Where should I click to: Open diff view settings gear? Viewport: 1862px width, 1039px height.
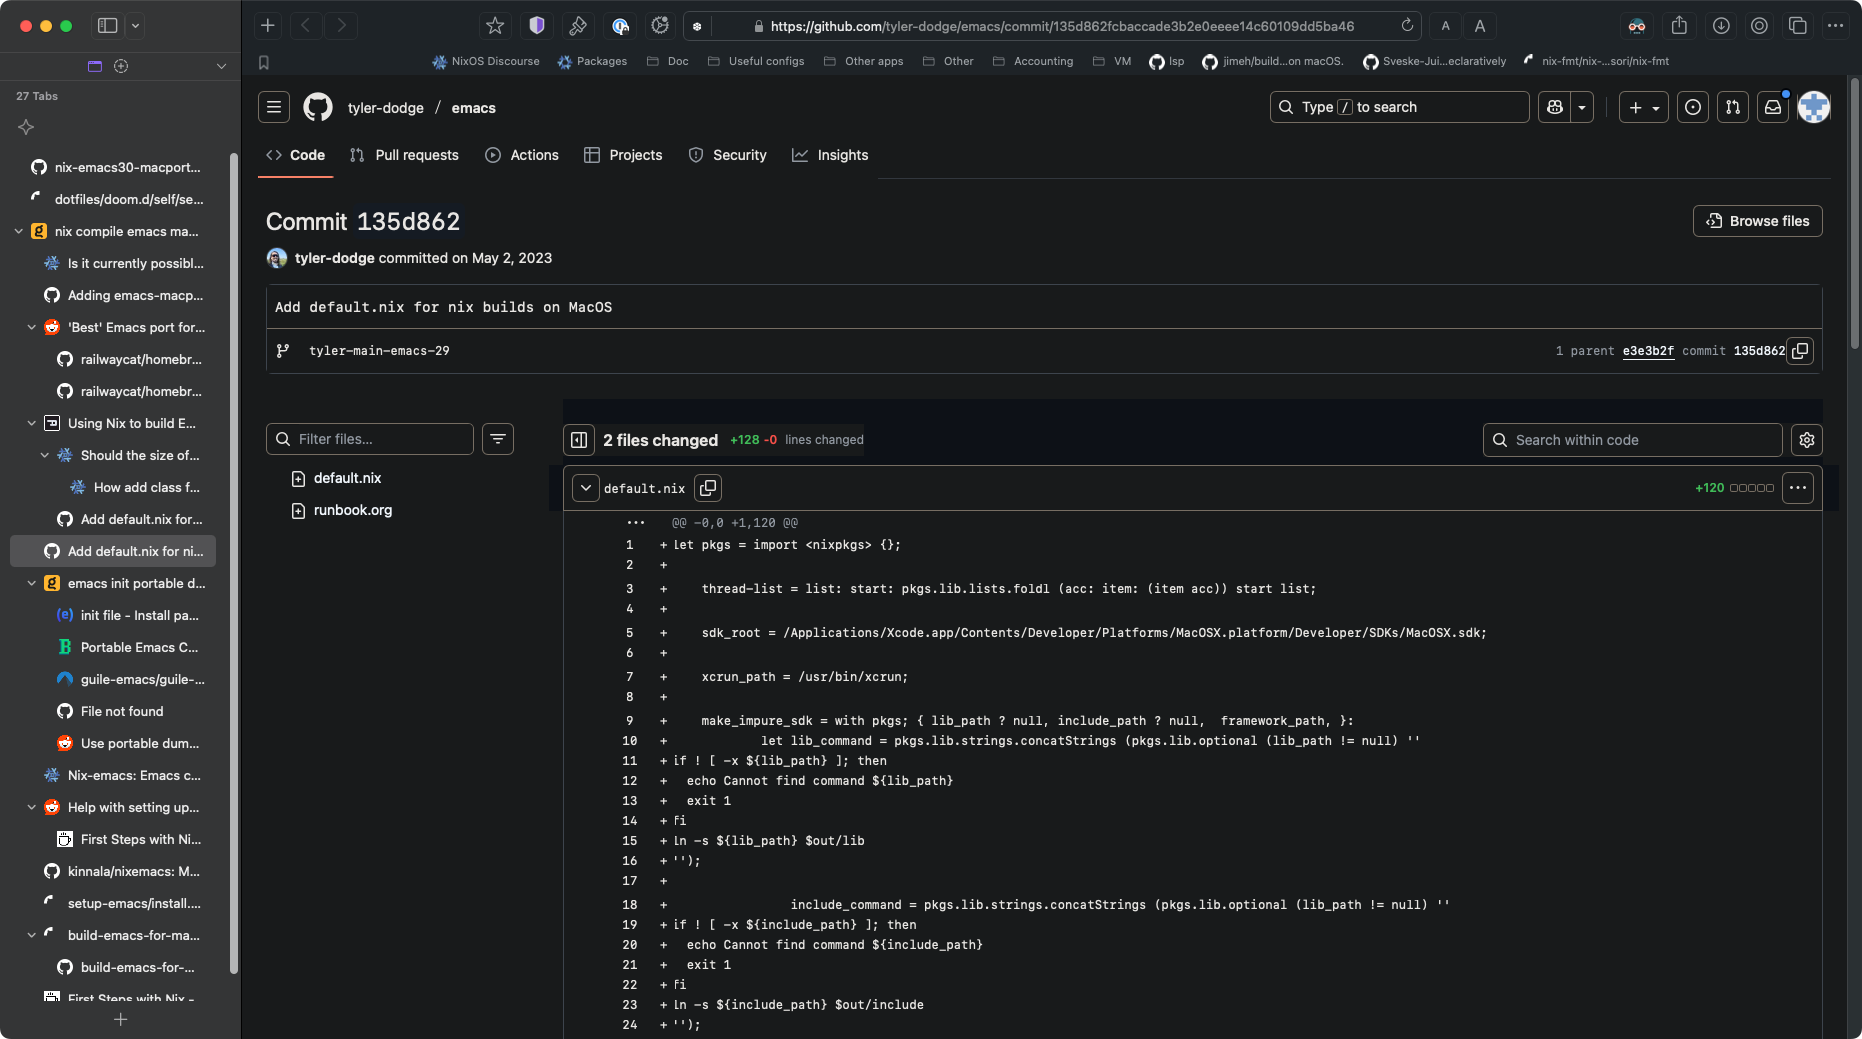(1806, 440)
